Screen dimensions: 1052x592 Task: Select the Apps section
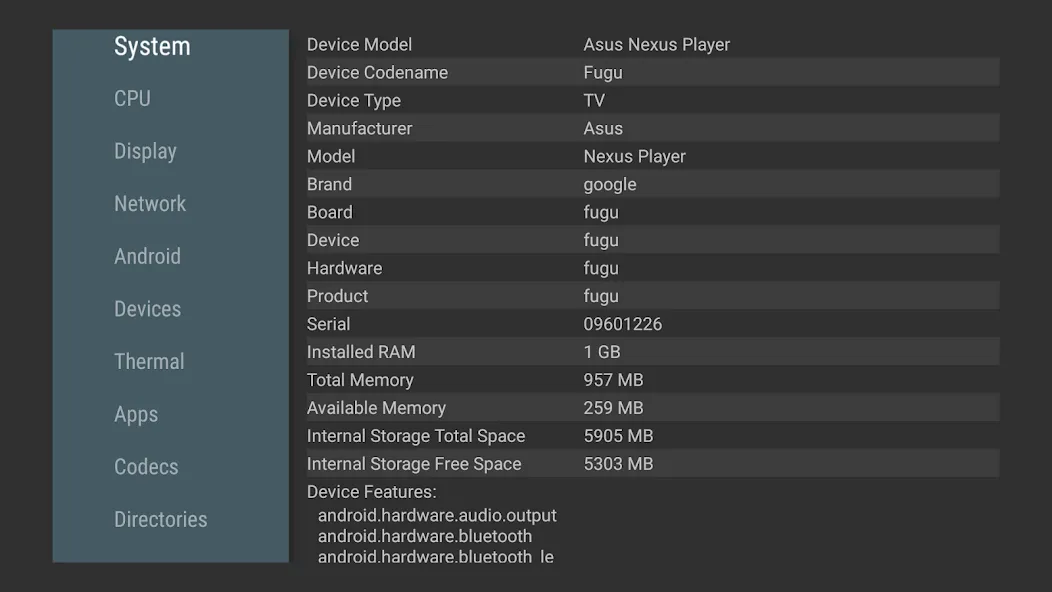click(136, 414)
